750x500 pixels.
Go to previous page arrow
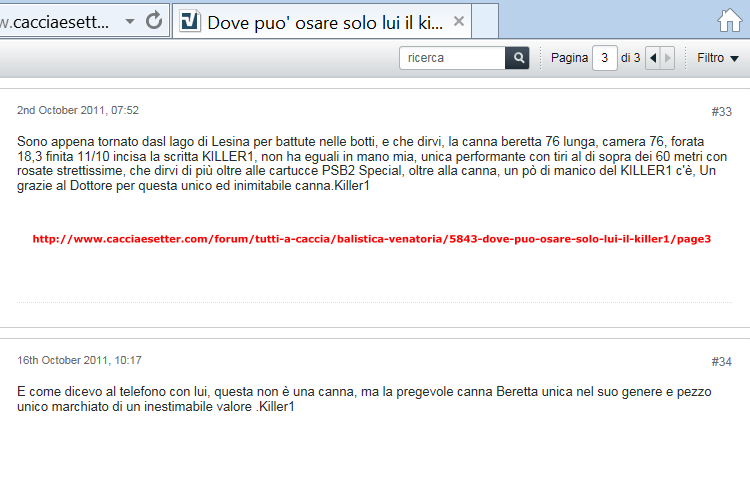[653, 58]
